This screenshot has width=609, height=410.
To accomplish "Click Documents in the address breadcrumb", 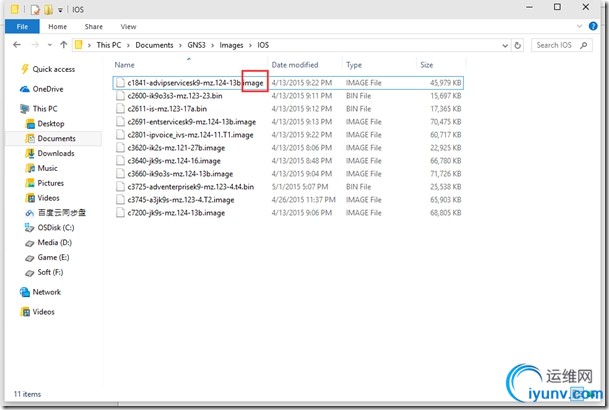I will (154, 45).
